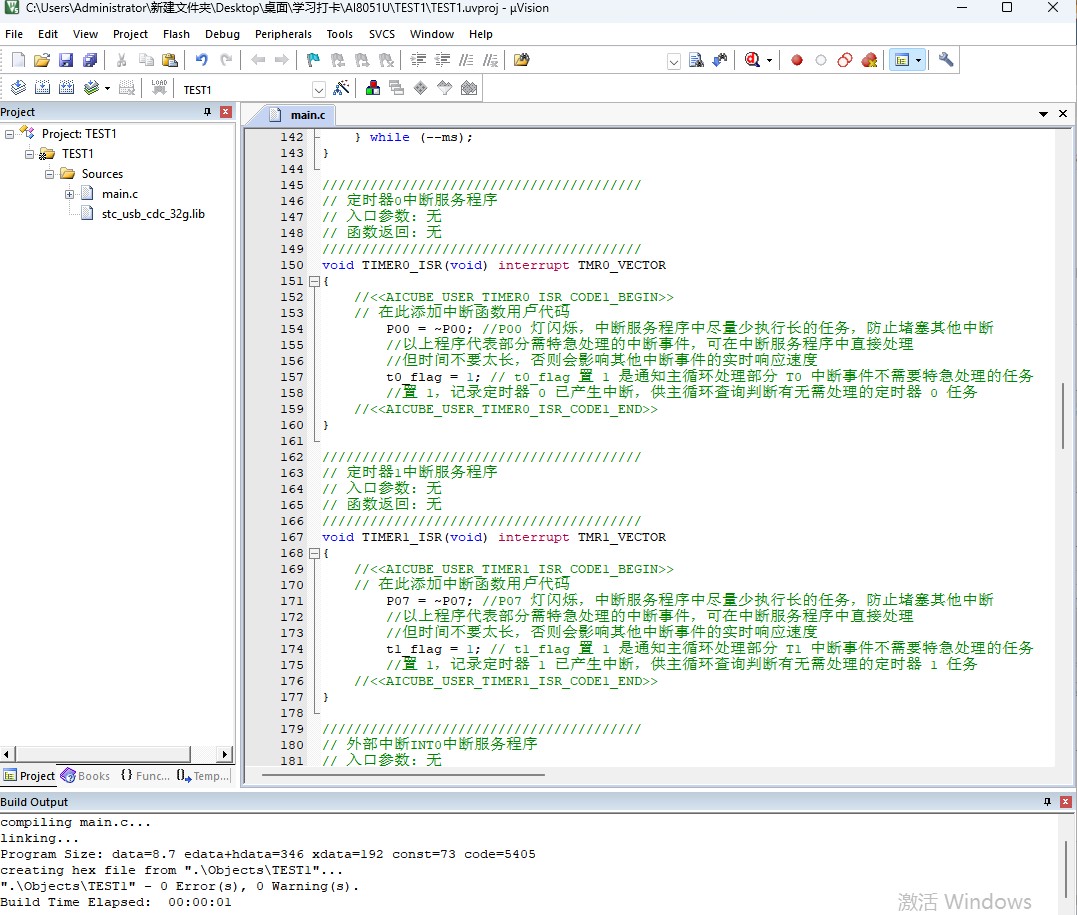The image size is (1077, 915).
Task: Comment out the selected code lines
Action: pos(466,60)
